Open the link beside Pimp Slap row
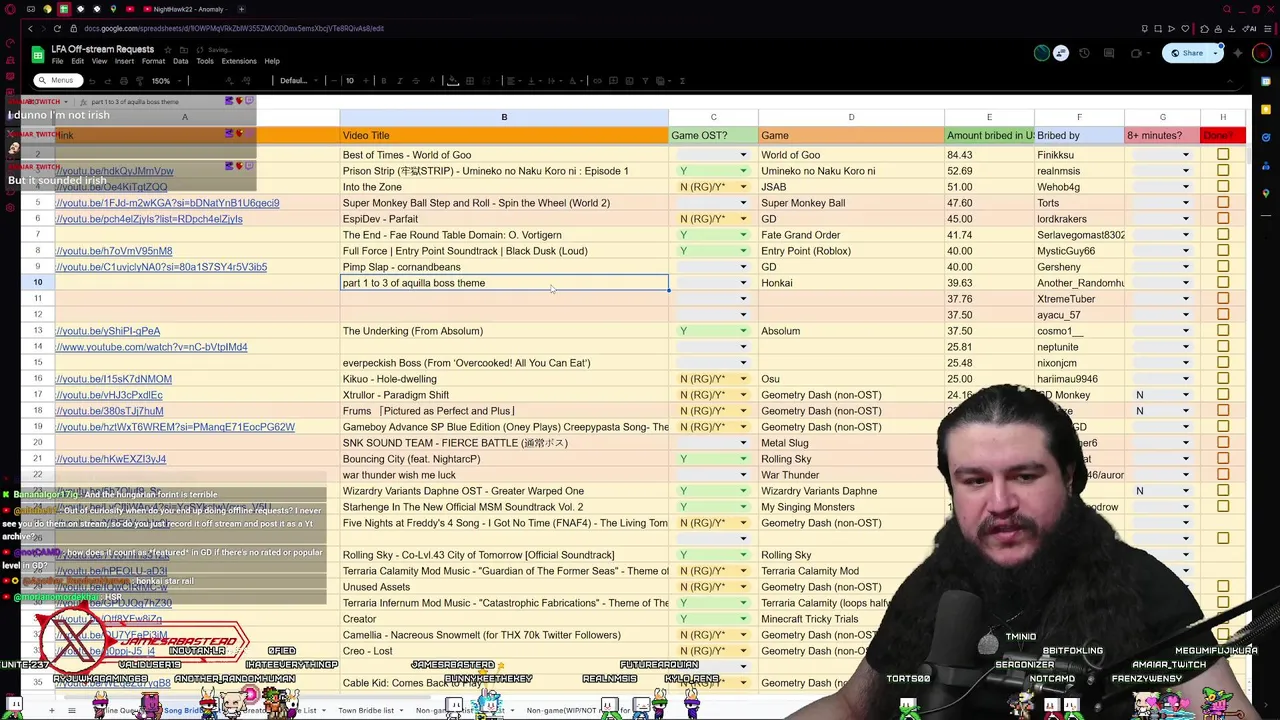 pos(161,267)
